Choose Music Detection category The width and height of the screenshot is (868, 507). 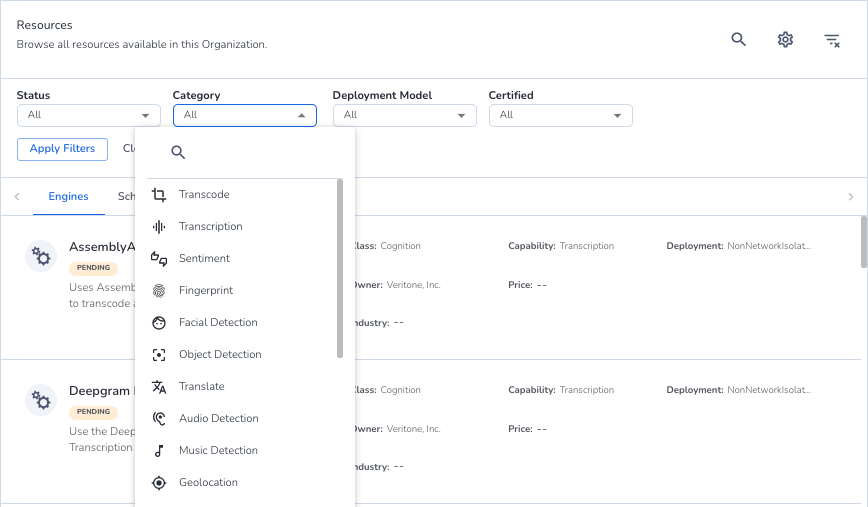pos(241,451)
